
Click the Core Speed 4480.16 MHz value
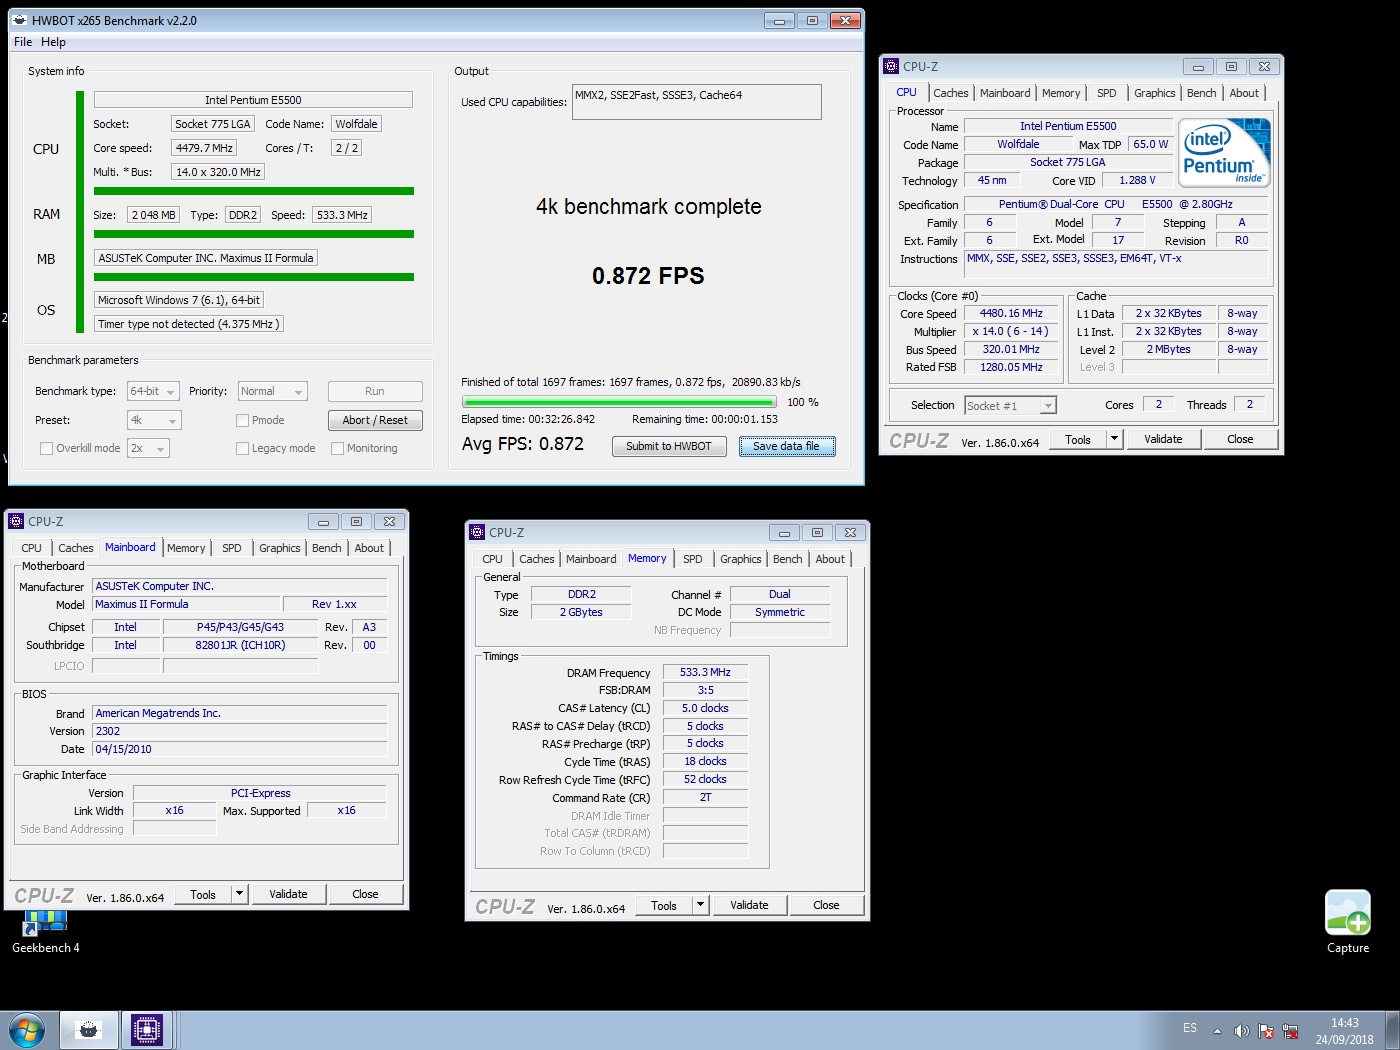(1011, 313)
